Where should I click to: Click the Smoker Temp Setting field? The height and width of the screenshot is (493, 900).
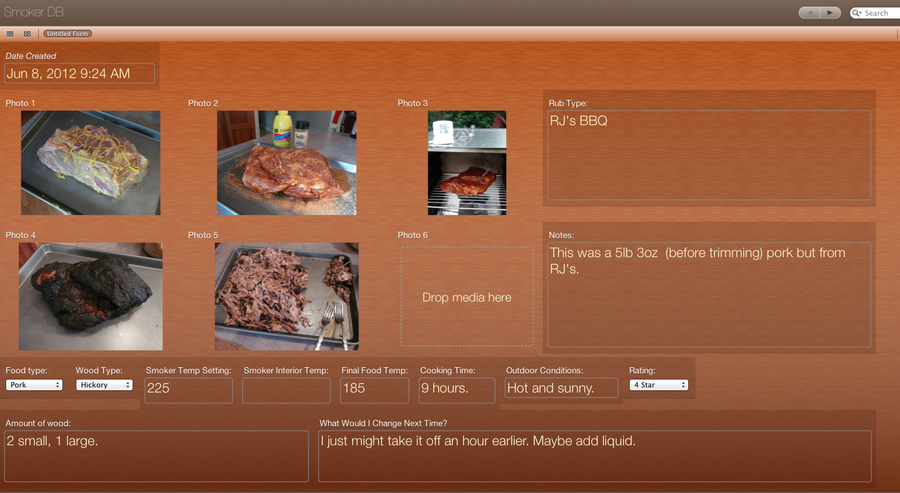point(188,389)
